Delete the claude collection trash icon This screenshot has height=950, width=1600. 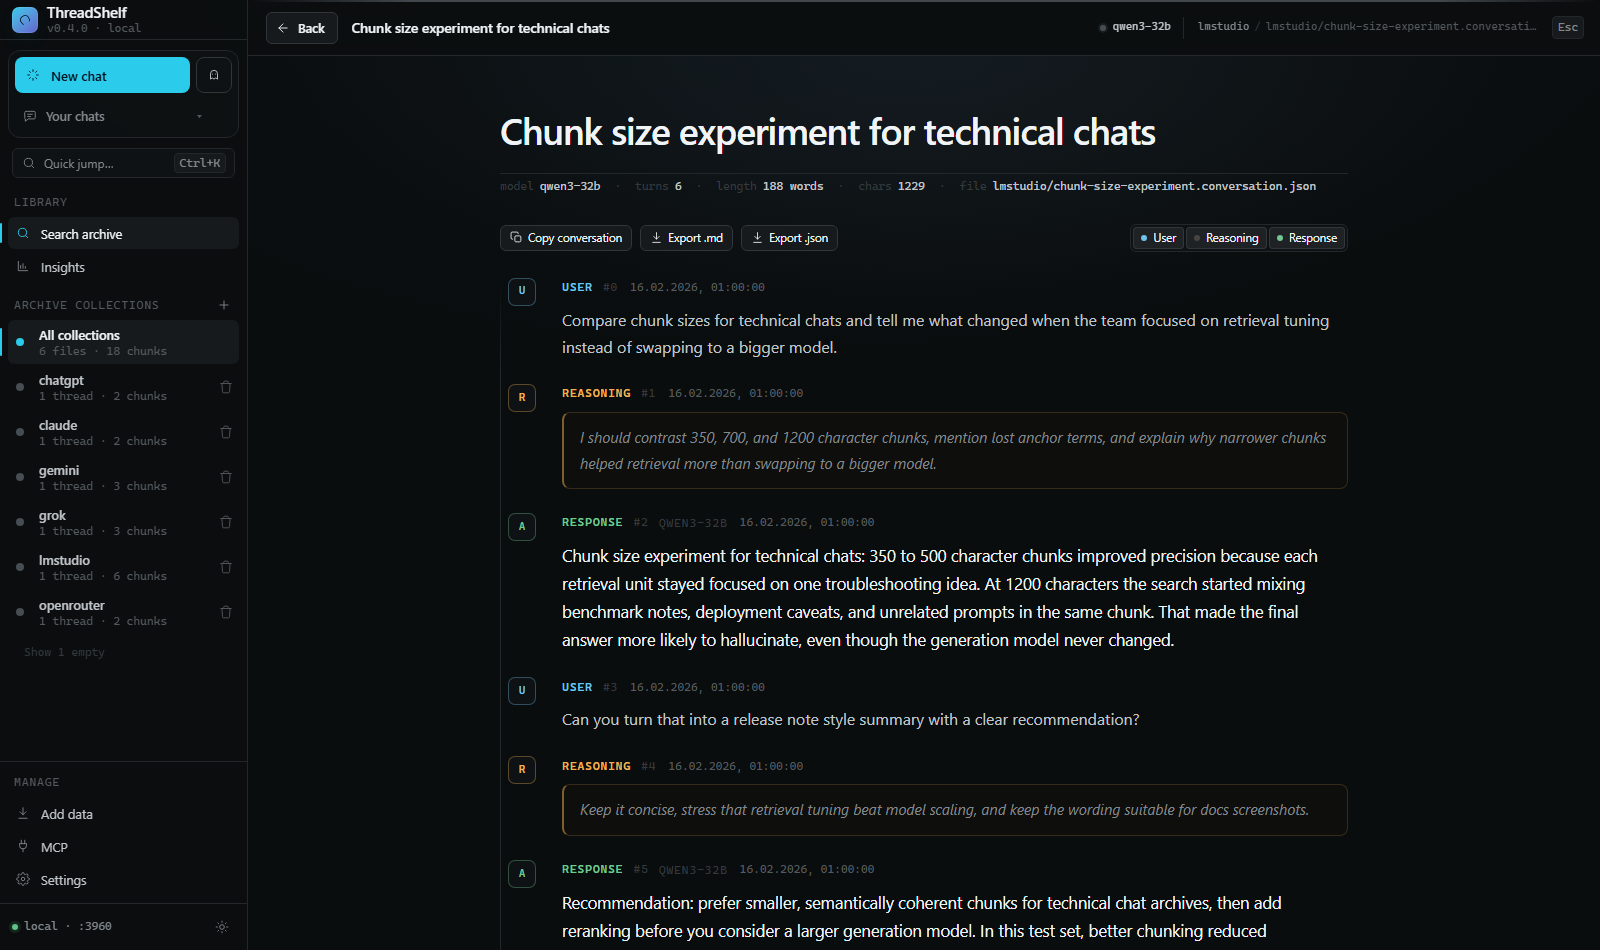tap(226, 432)
